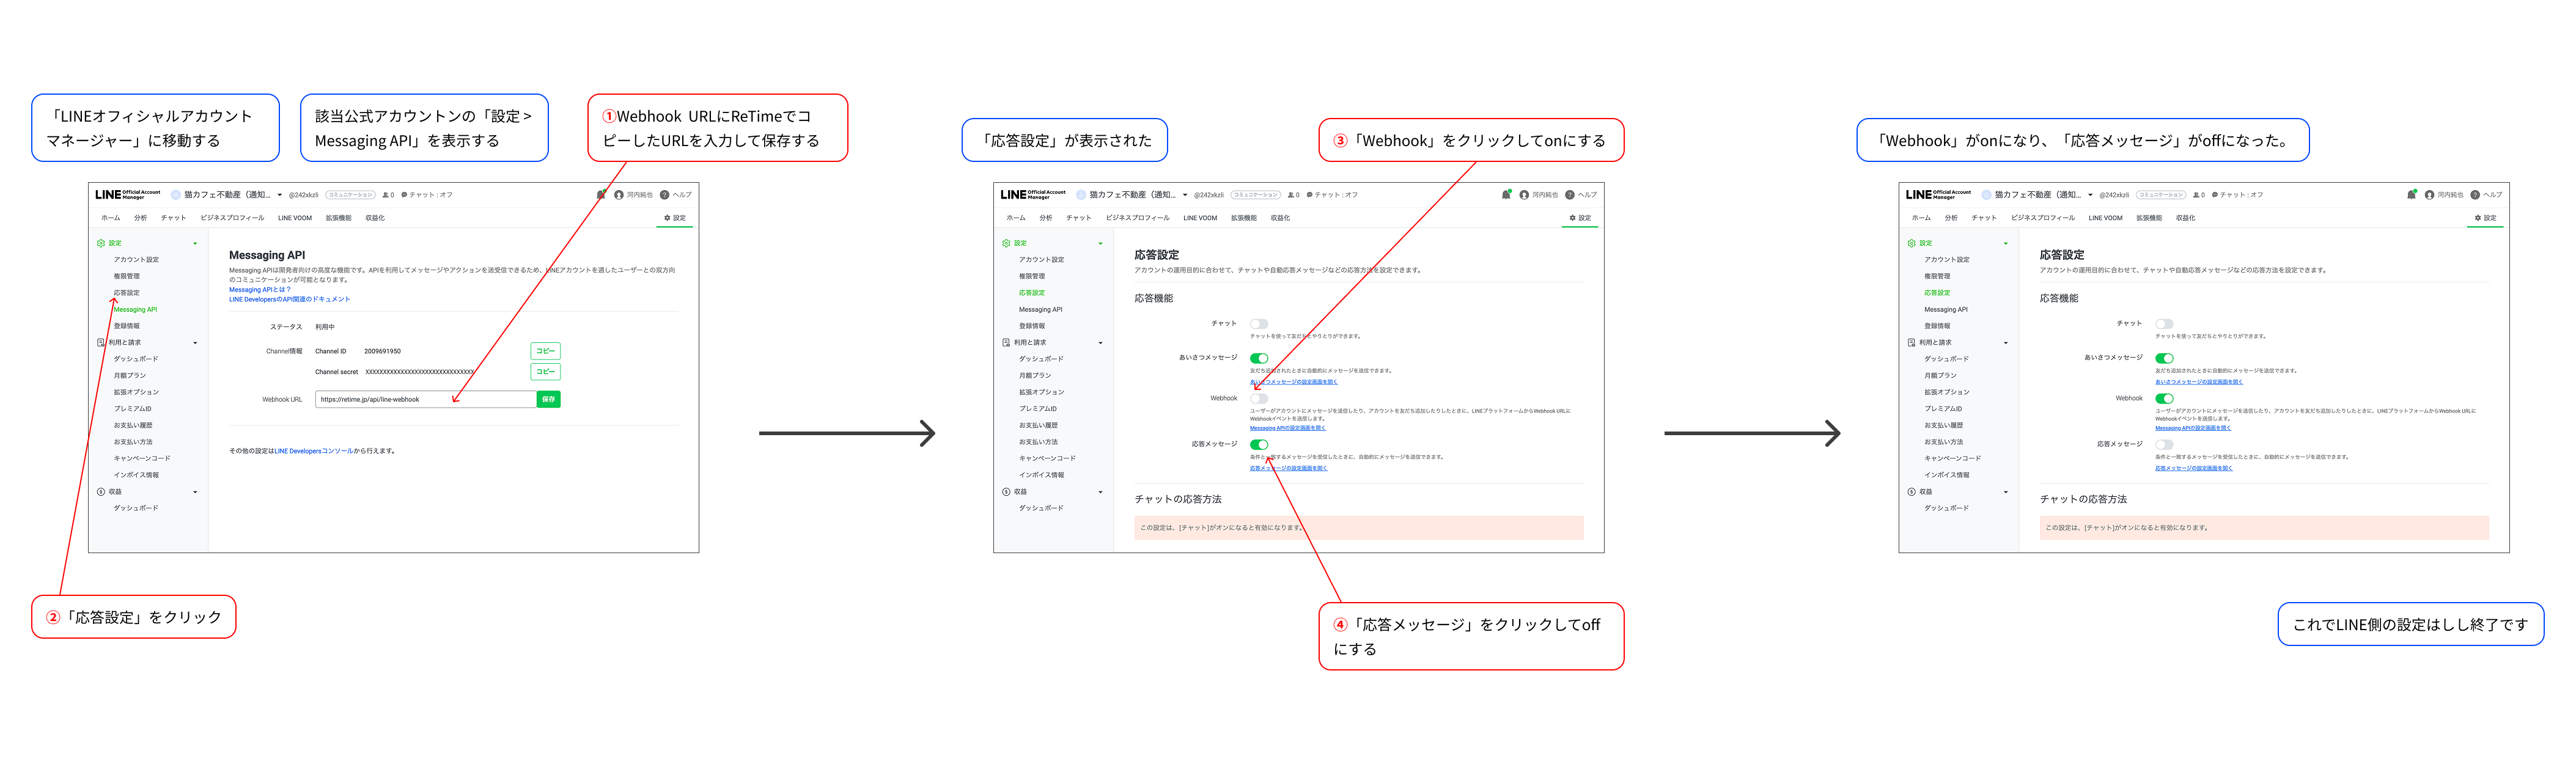Click 収益 coin icon in last screenshot sidebar

[x=1911, y=492]
